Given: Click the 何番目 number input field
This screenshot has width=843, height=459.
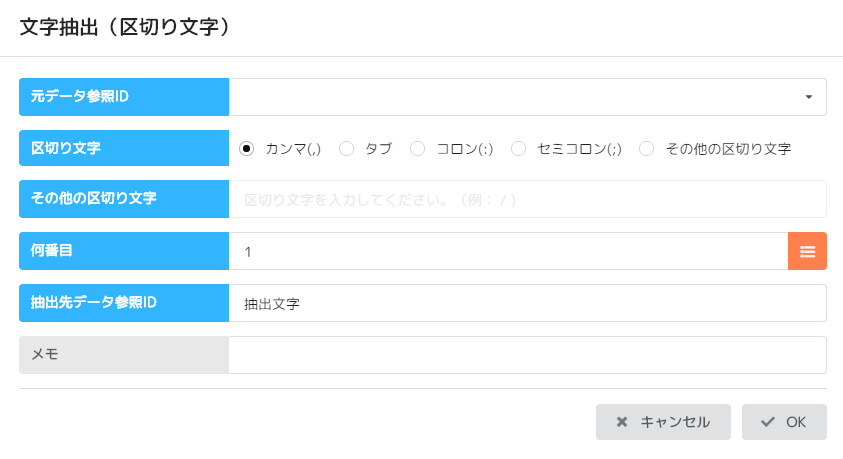Looking at the screenshot, I should pos(508,251).
